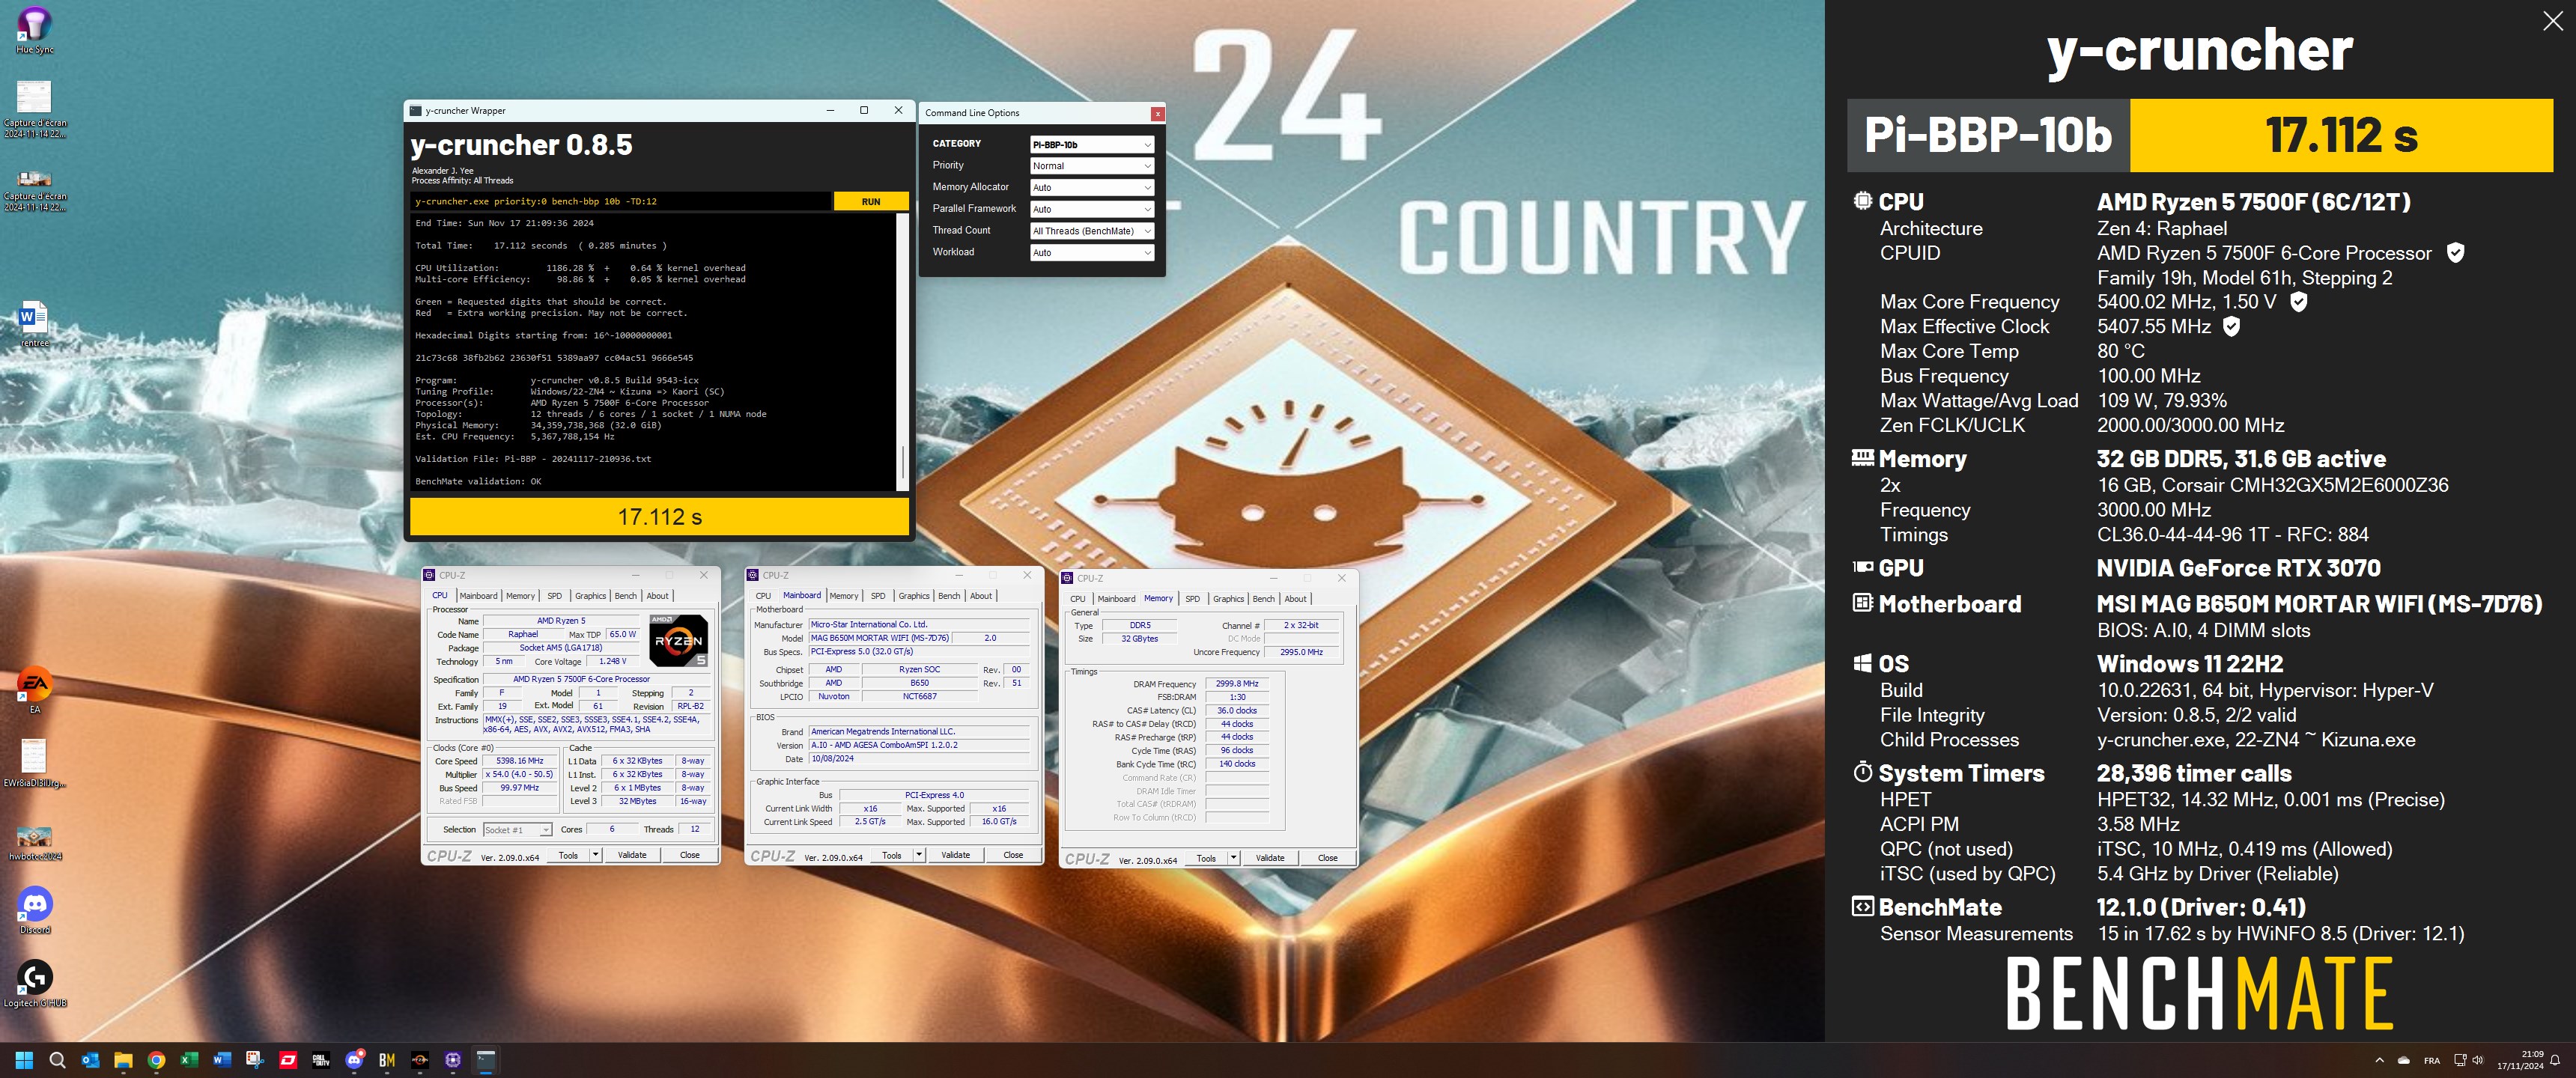Open the Logitech G HUB desktop shortcut

35,983
